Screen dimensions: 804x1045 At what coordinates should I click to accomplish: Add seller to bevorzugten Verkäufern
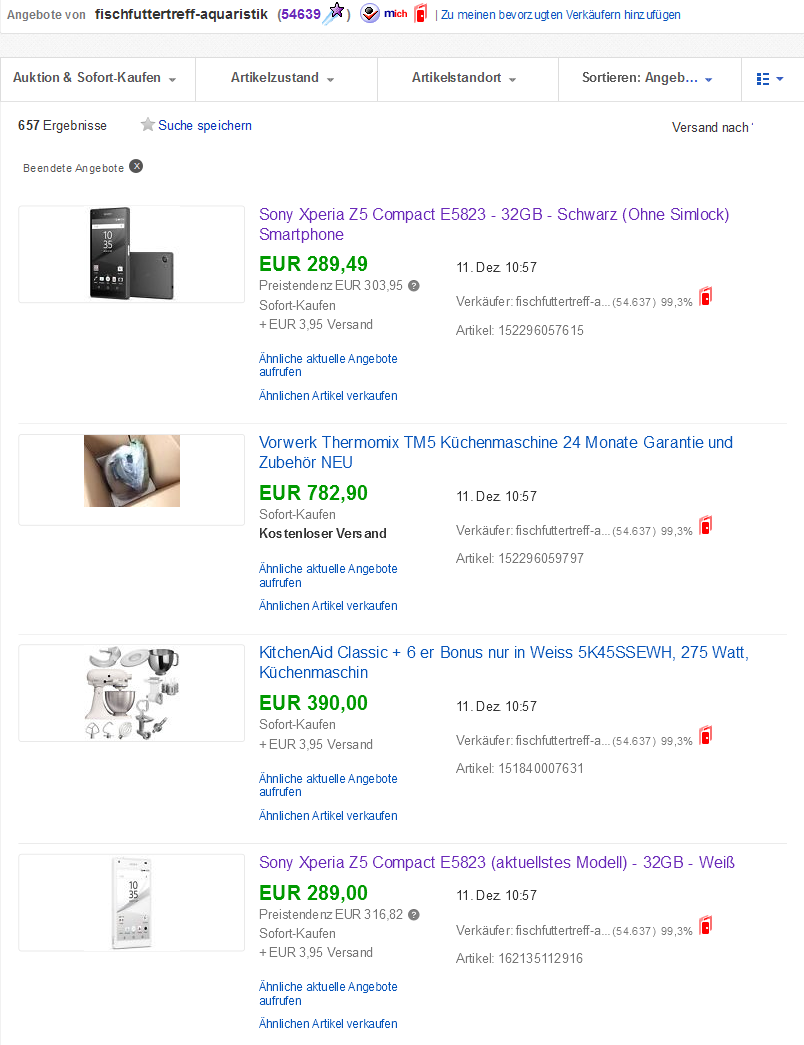click(x=561, y=15)
